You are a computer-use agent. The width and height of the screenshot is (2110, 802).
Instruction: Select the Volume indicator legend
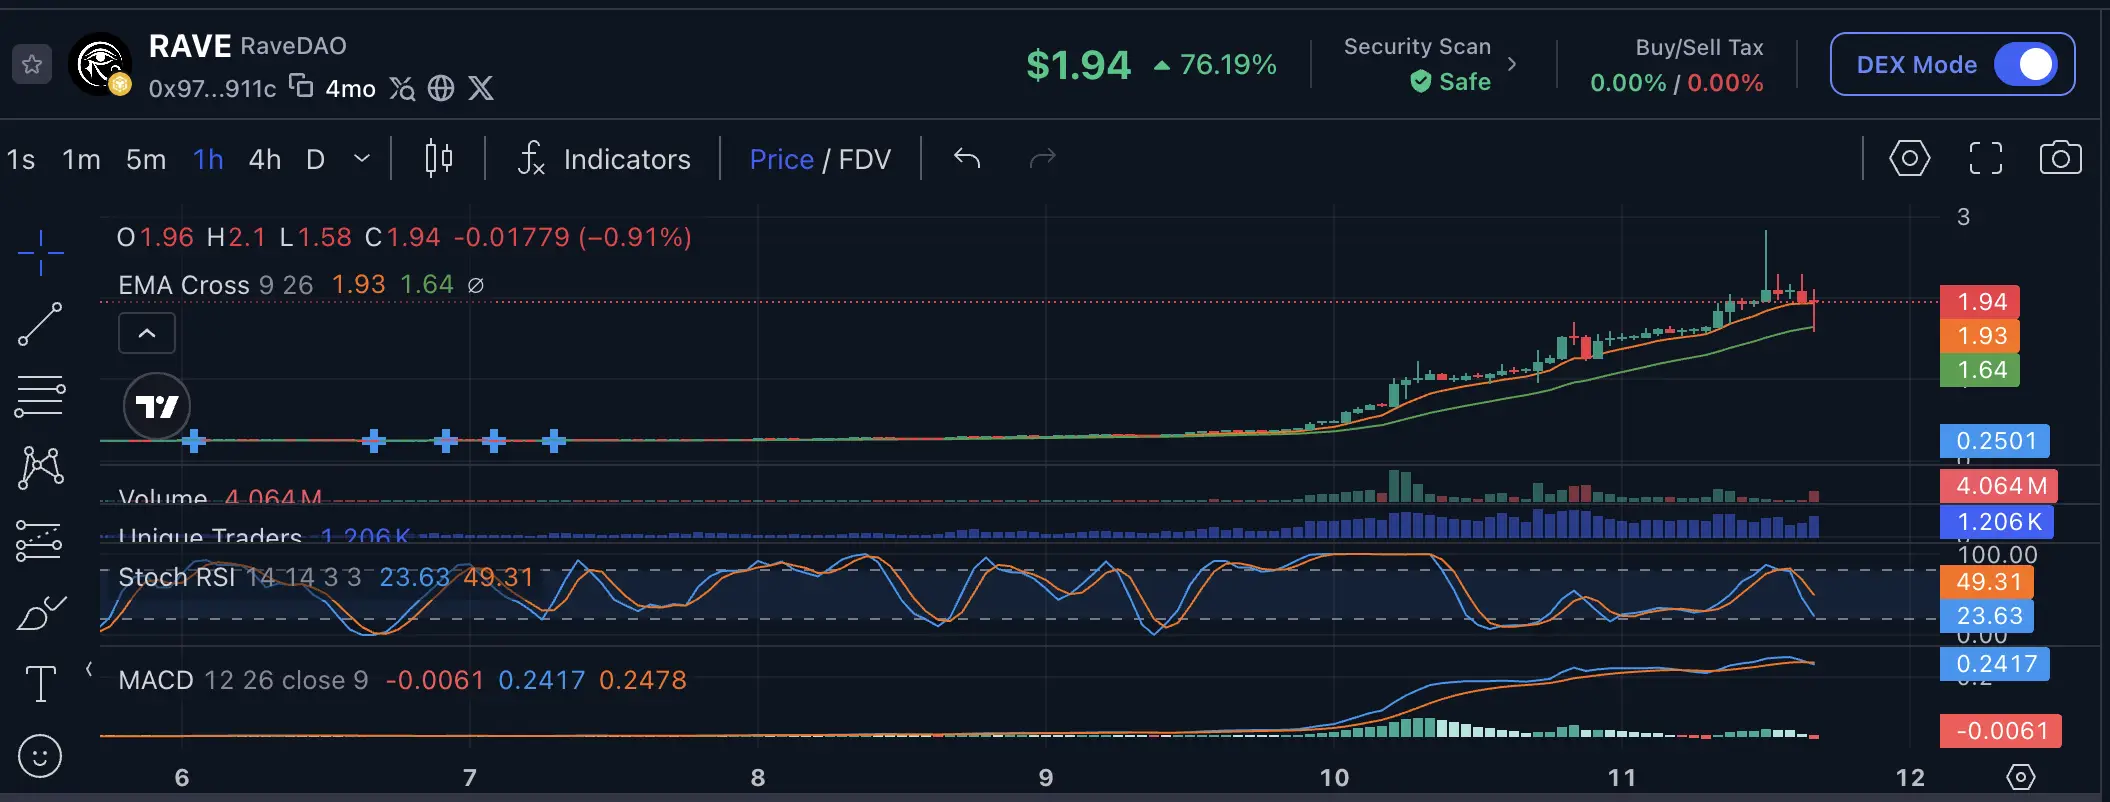pyautogui.click(x=163, y=496)
